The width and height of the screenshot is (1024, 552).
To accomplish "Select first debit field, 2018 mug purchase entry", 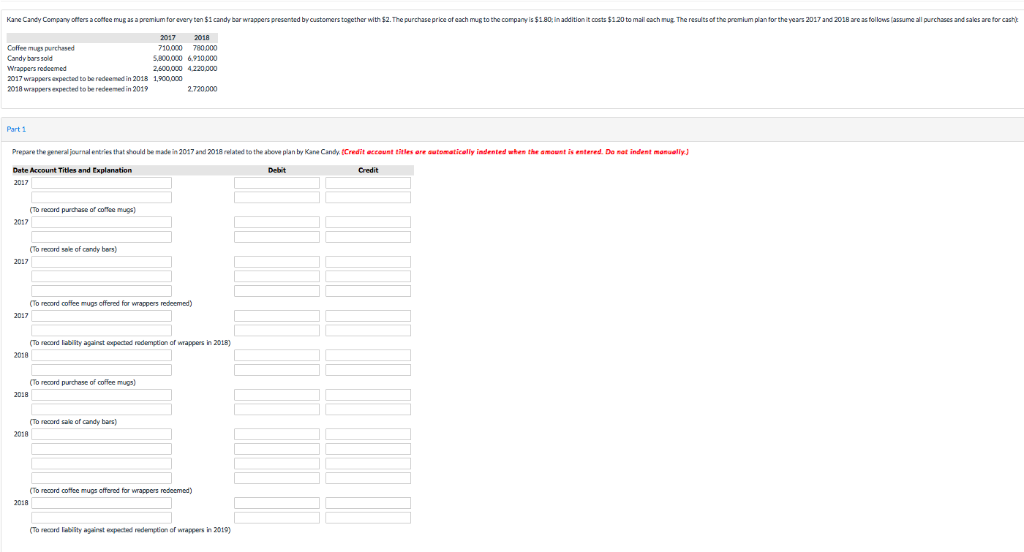I will click(277, 355).
